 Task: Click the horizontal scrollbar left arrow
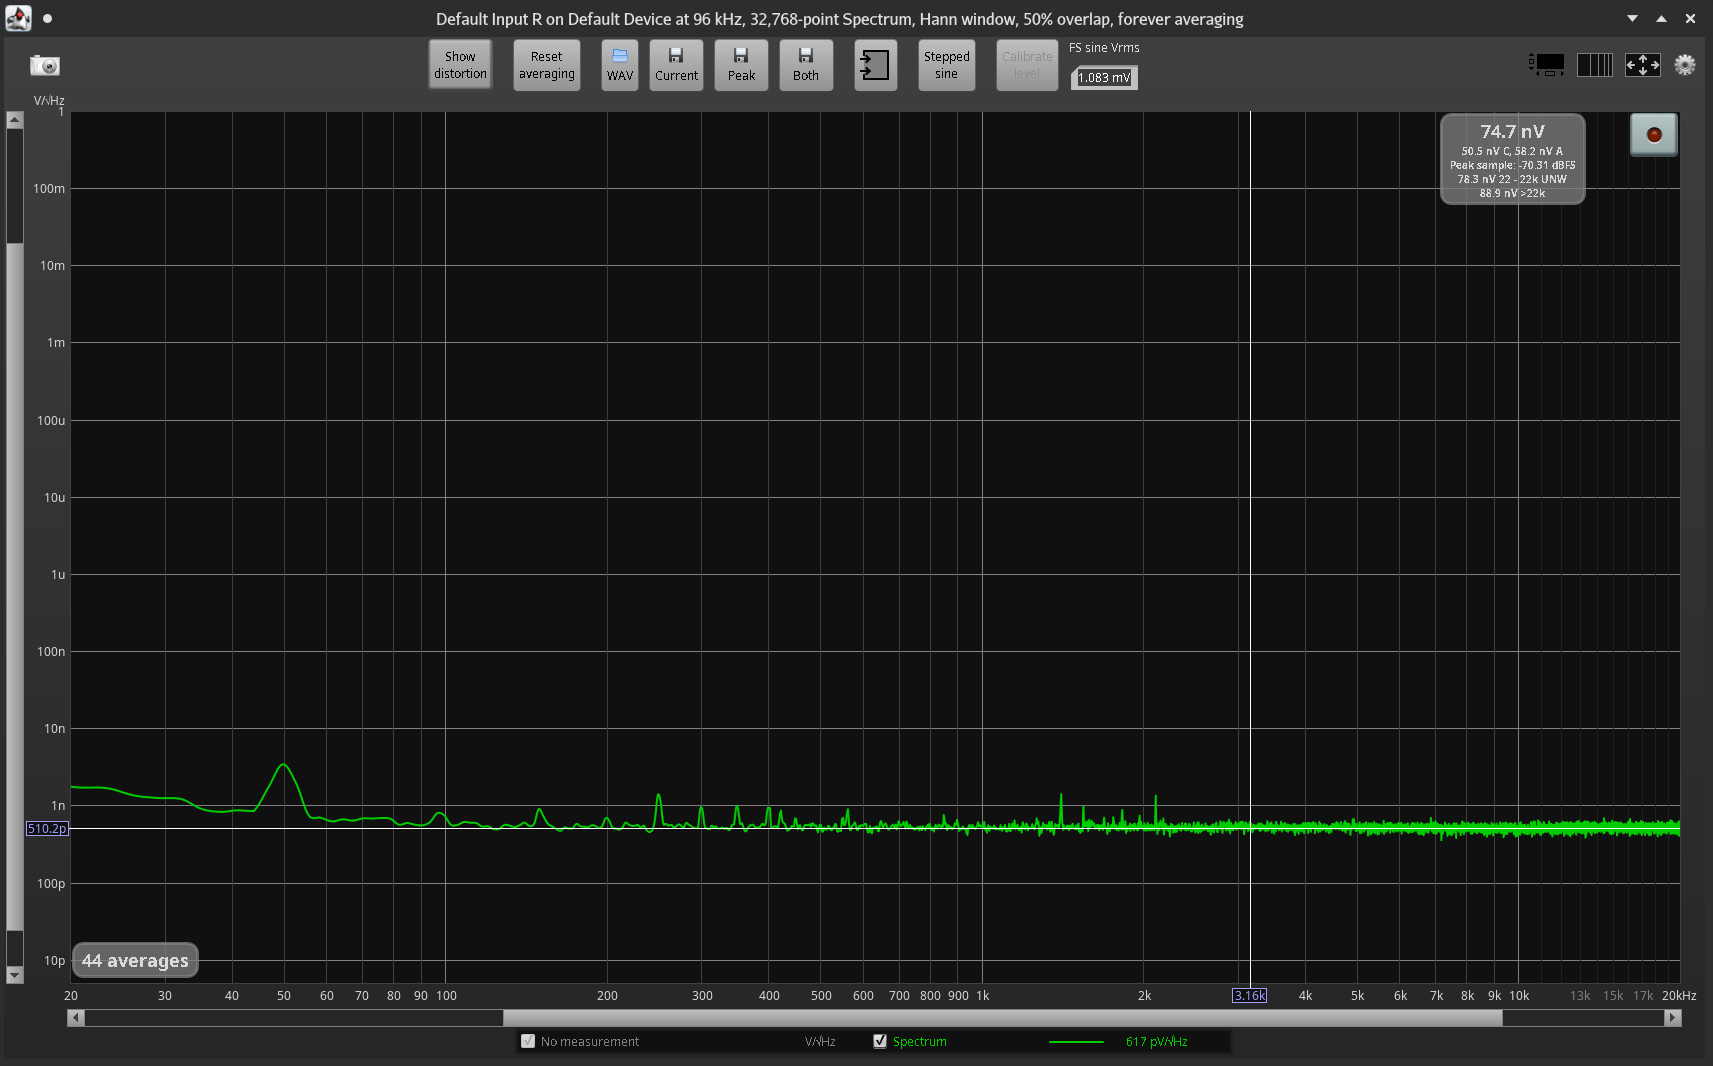click(76, 1018)
